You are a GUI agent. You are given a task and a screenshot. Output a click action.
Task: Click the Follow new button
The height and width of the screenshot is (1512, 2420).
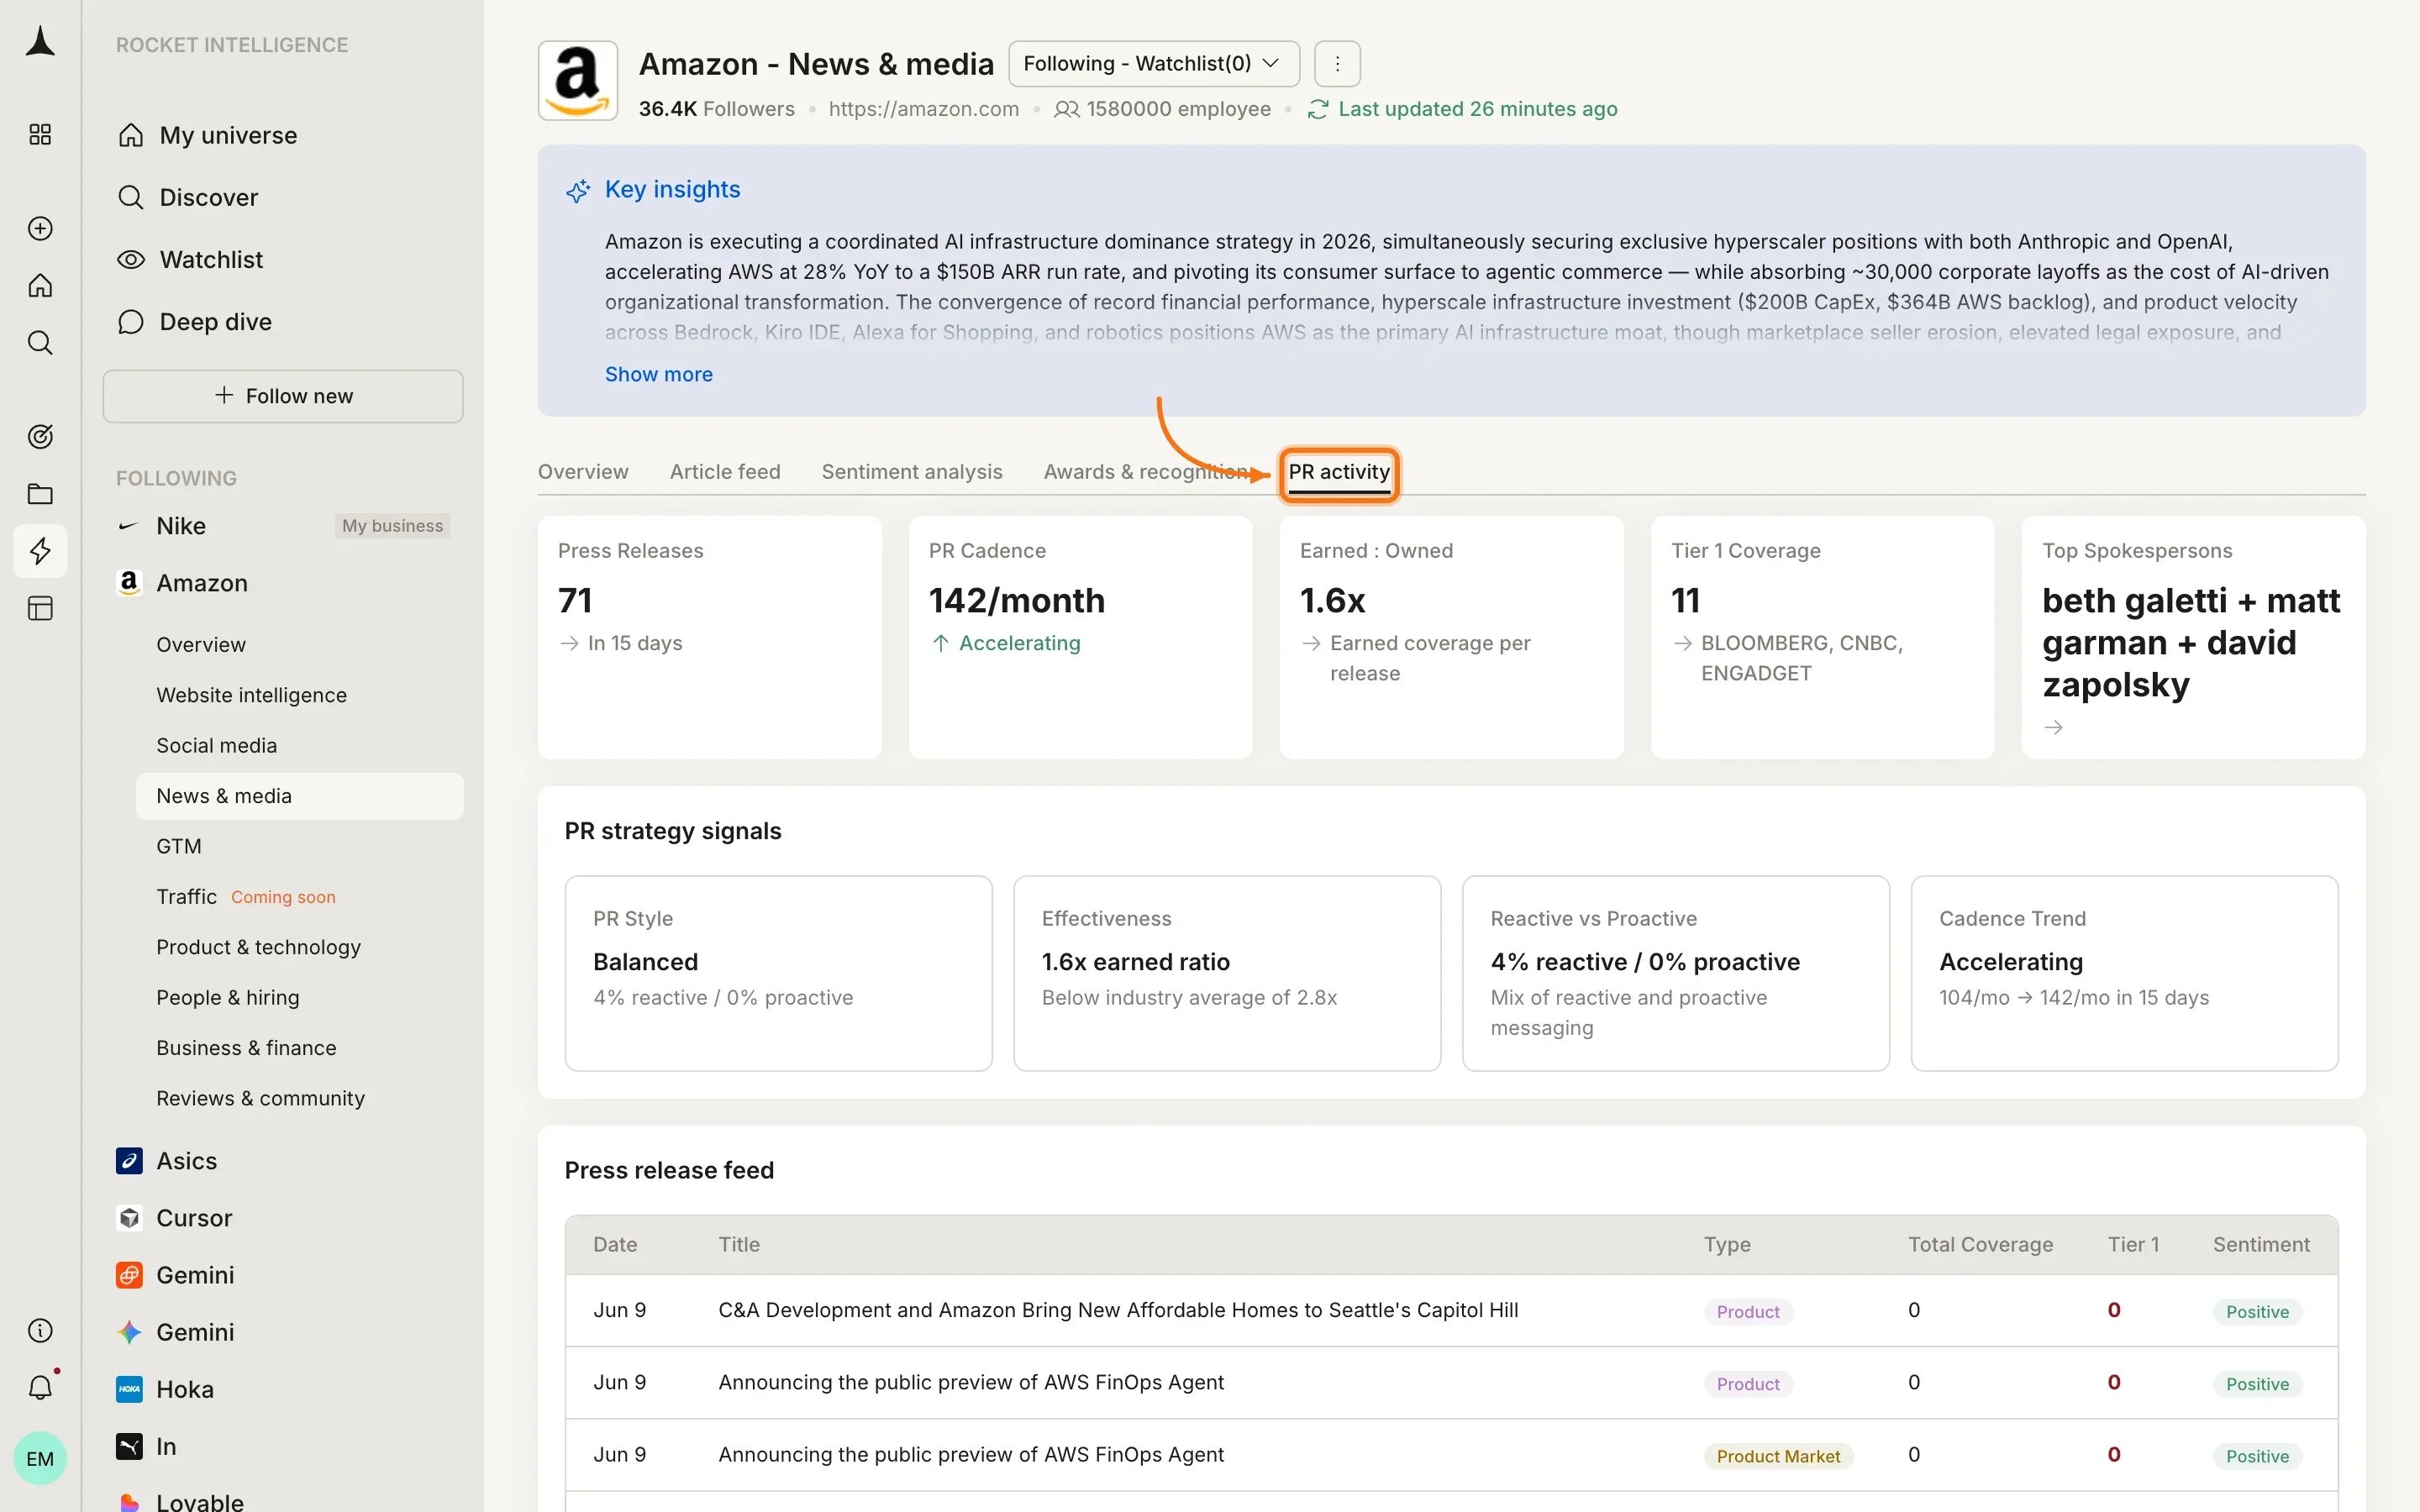tap(283, 396)
